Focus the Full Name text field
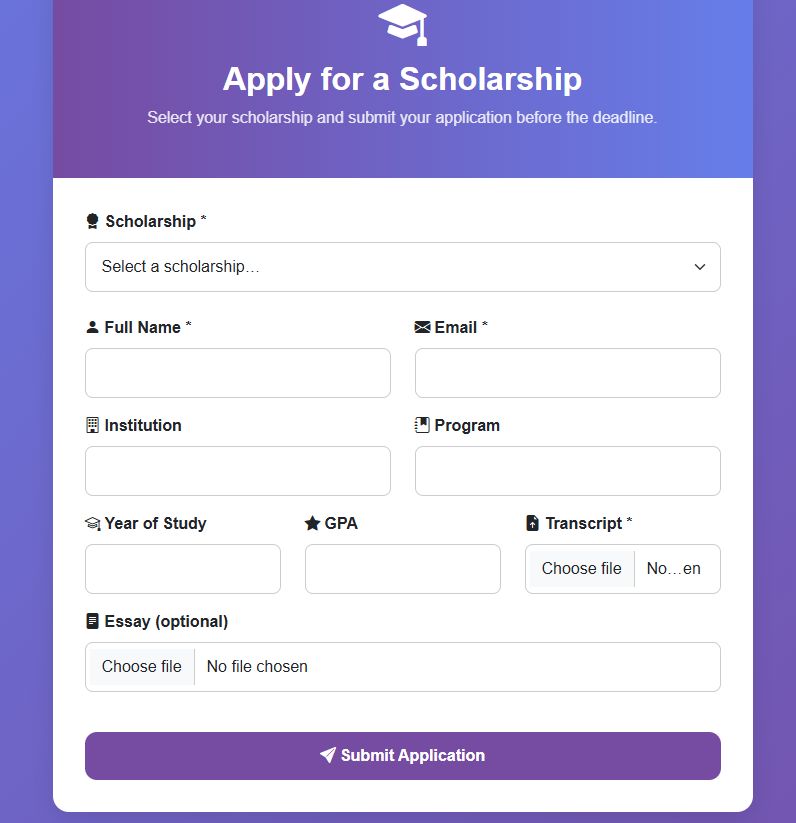The height and width of the screenshot is (823, 796). tap(238, 373)
